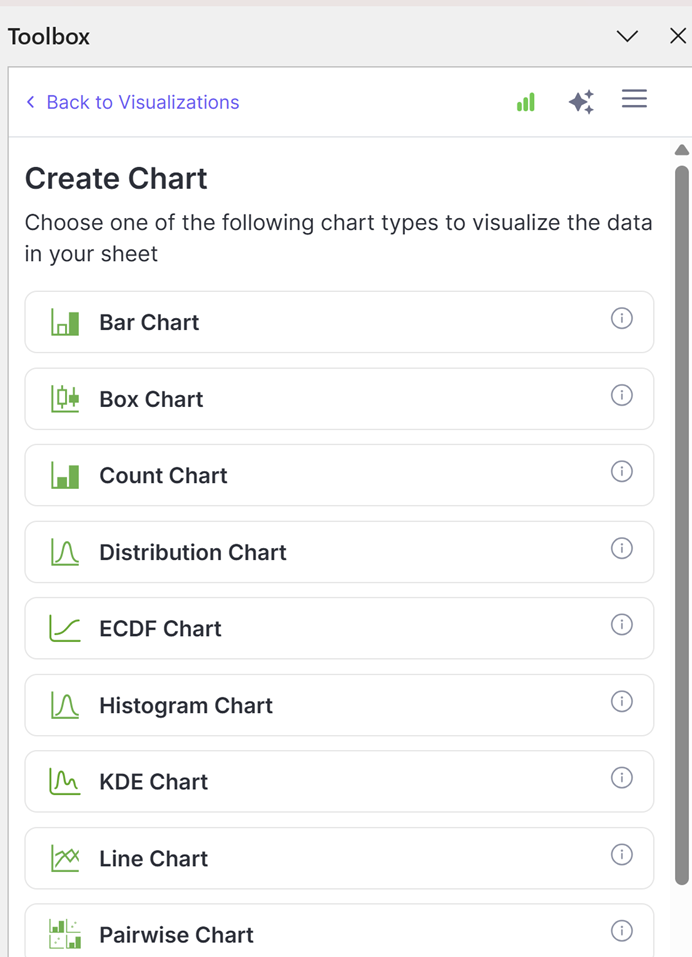692x957 pixels.
Task: Show info for Box Chart
Action: tap(621, 395)
